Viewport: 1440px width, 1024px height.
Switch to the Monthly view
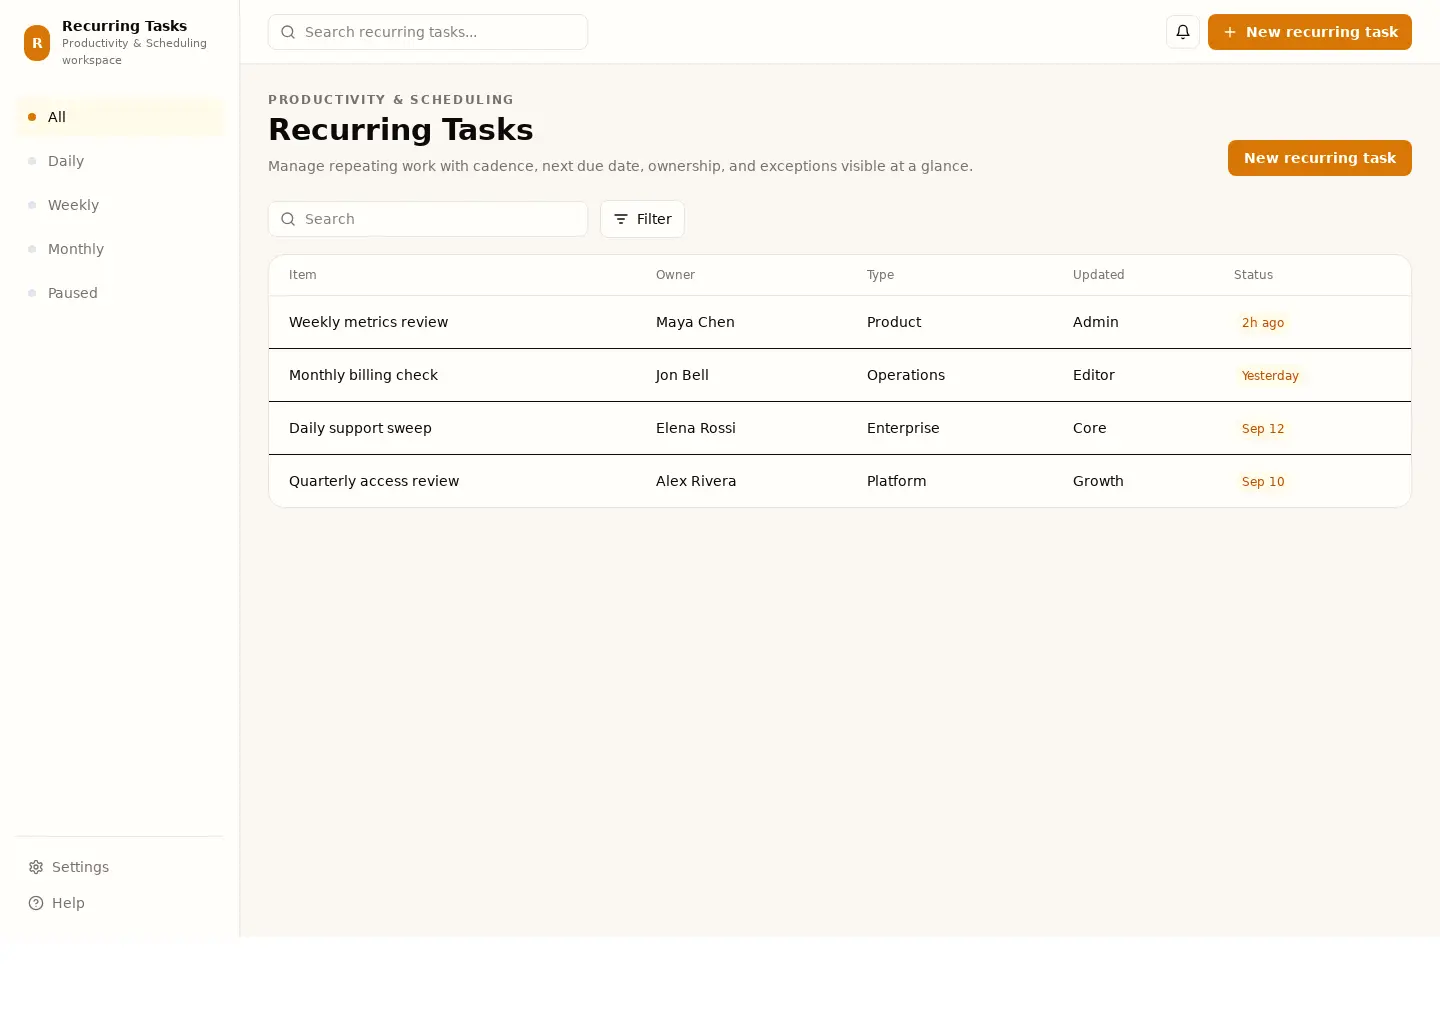pos(119,249)
